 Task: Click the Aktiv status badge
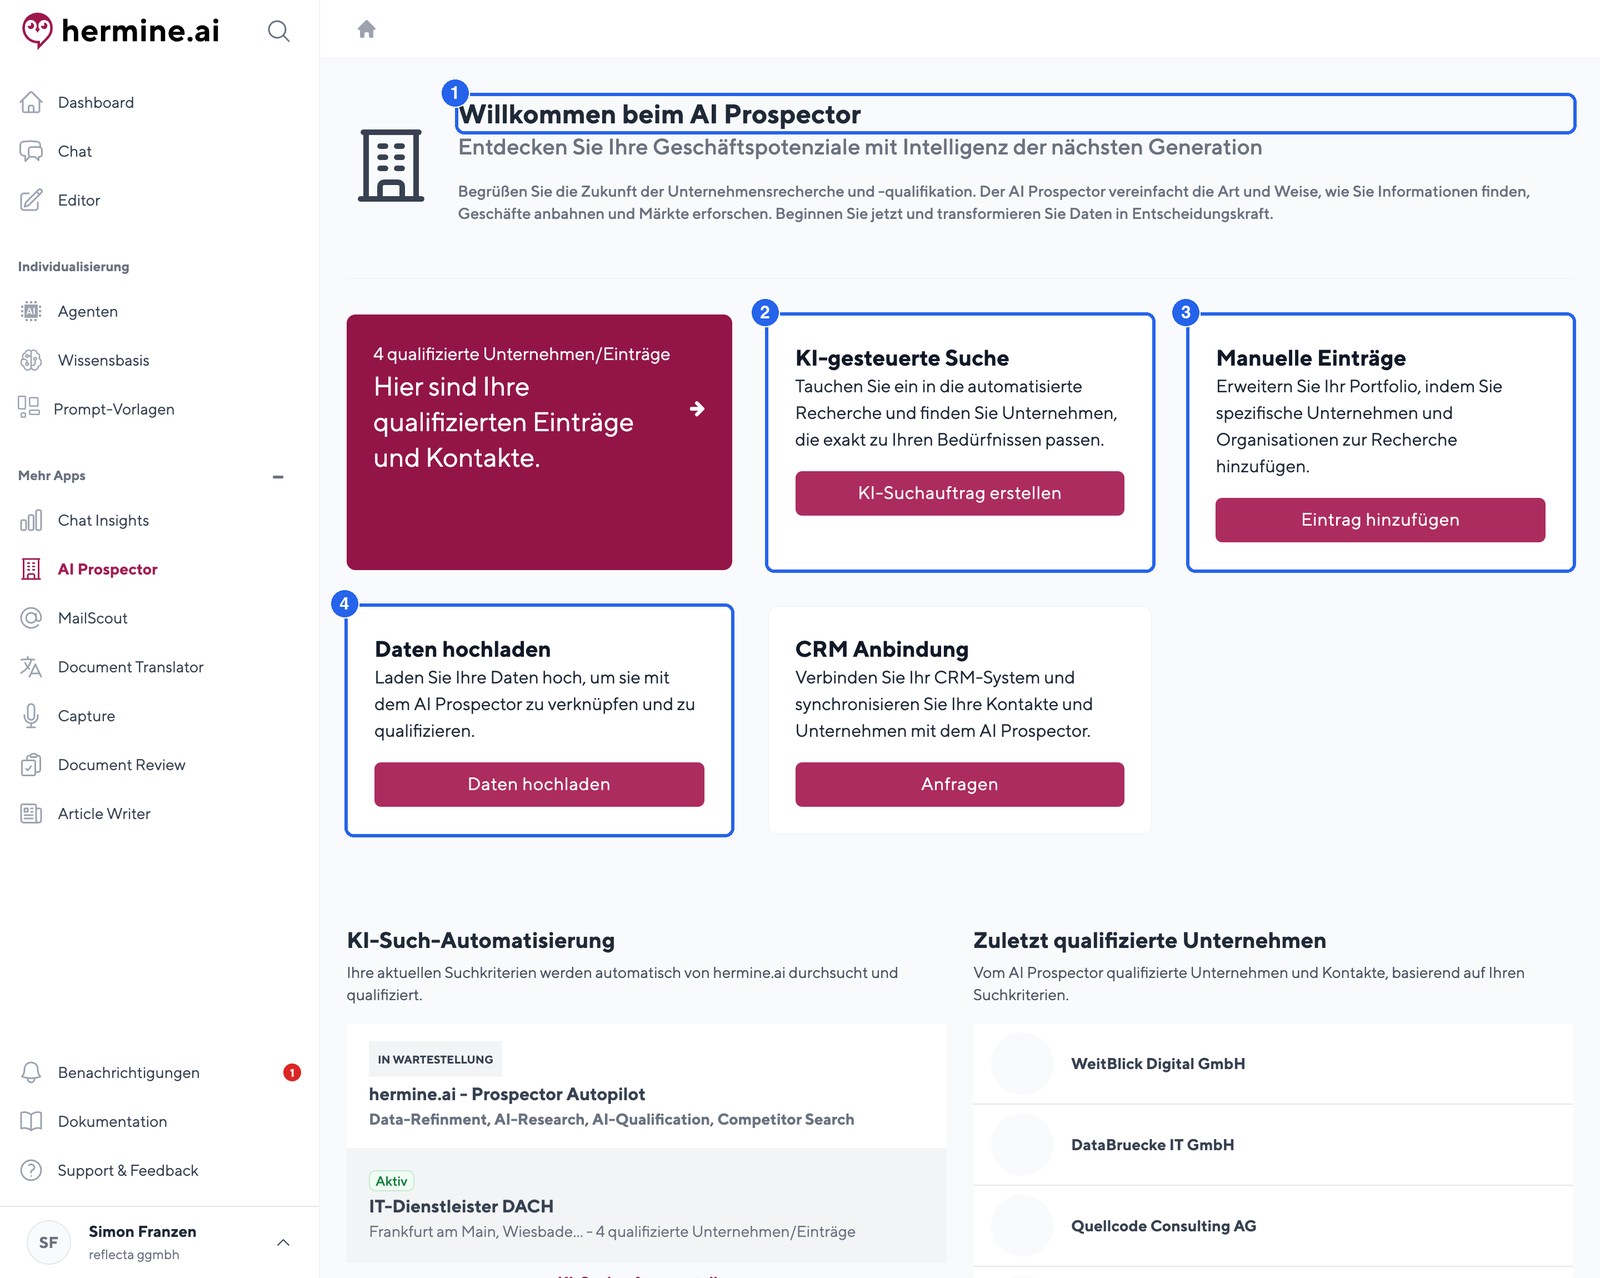tap(392, 1181)
